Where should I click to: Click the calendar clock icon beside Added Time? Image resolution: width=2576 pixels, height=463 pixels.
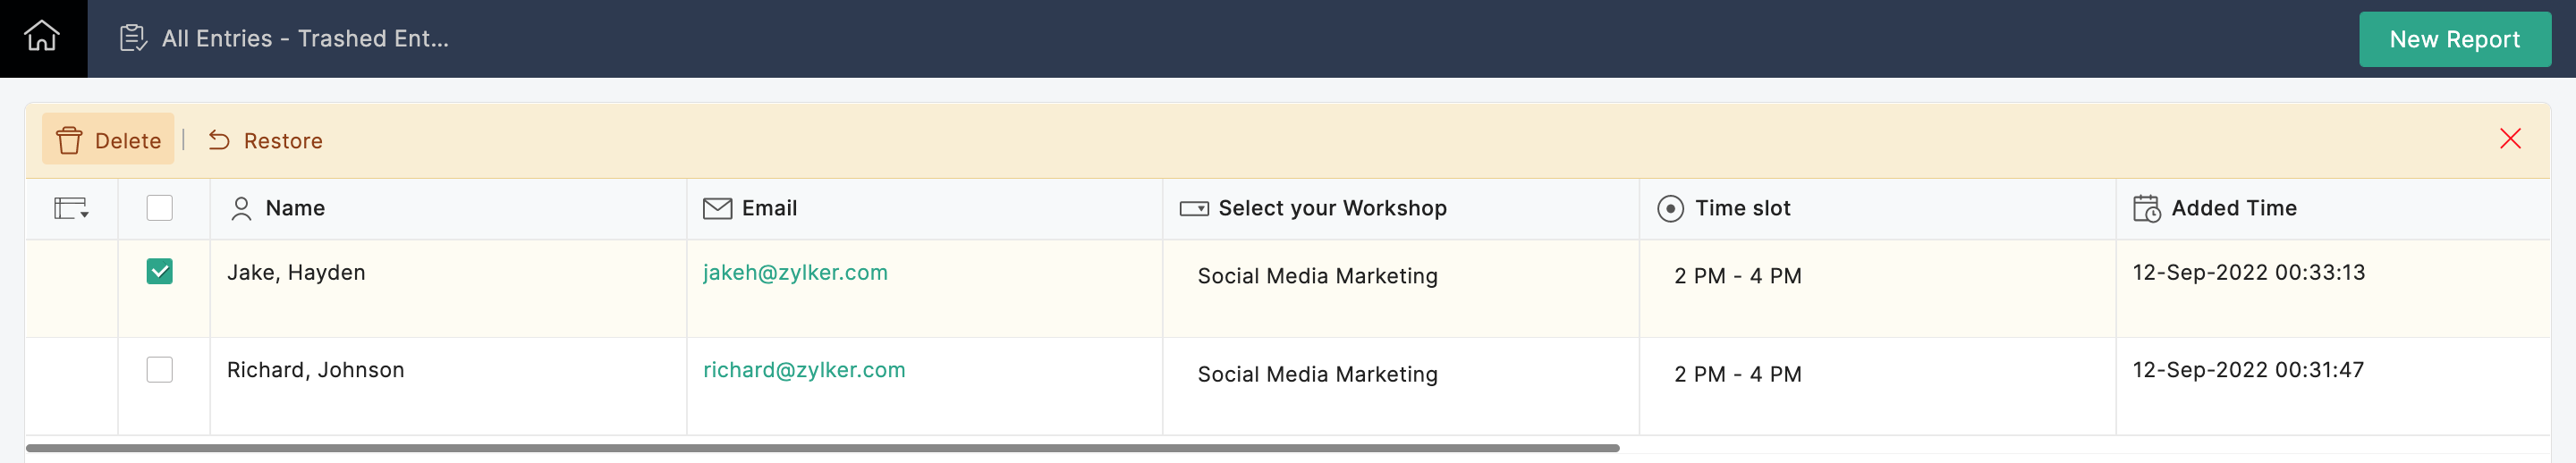(2146, 208)
